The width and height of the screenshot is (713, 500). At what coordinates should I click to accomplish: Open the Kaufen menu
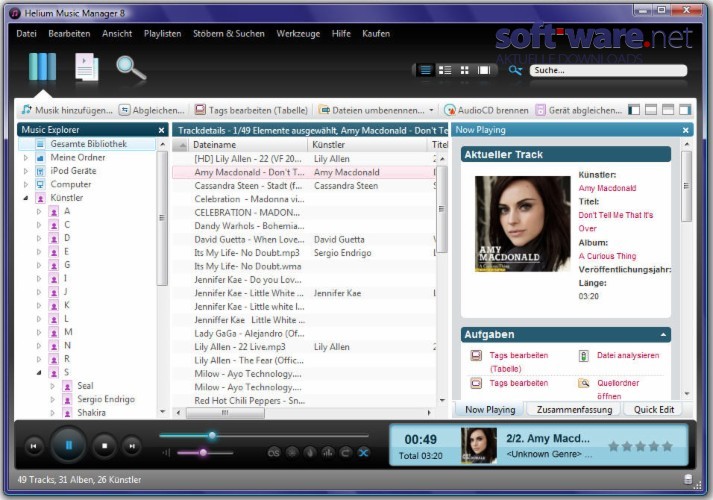click(x=376, y=34)
